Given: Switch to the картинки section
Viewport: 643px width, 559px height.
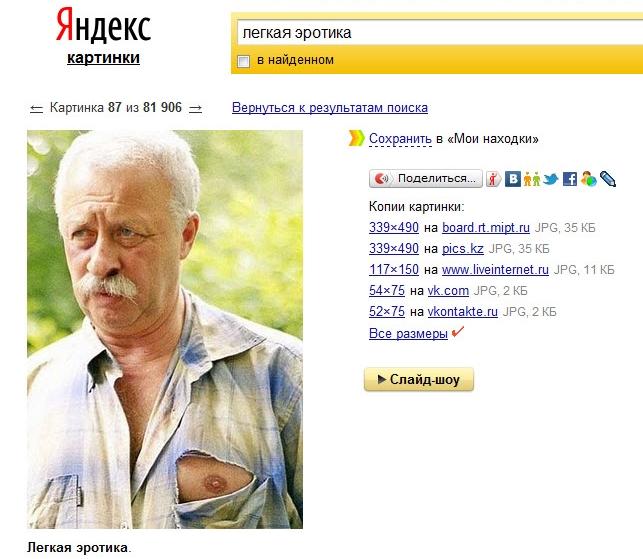Looking at the screenshot, I should (x=103, y=58).
